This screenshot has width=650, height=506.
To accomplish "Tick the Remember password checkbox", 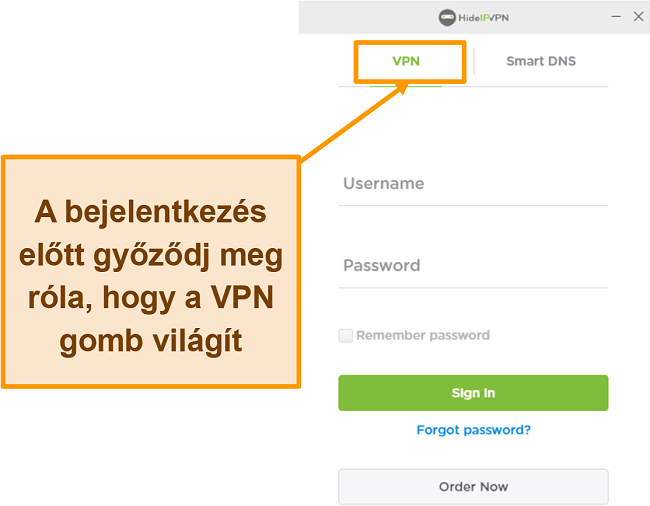I will 345,335.
